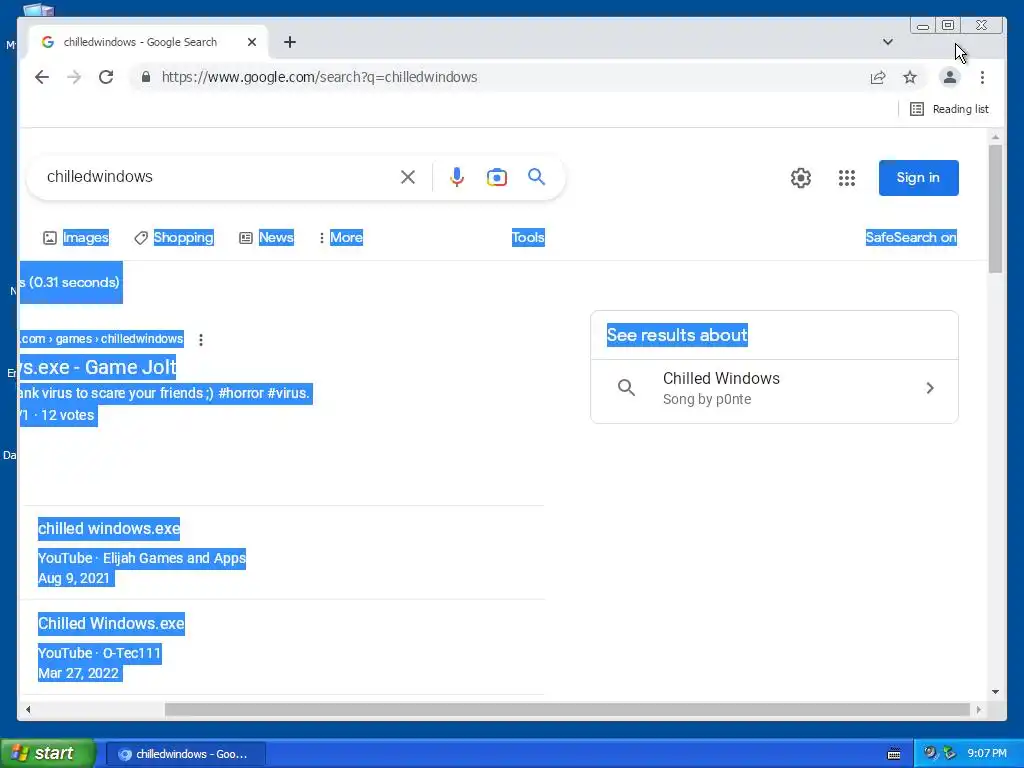Viewport: 1024px width, 768px height.
Task: Expand the More search categories menu
Action: tap(340, 238)
